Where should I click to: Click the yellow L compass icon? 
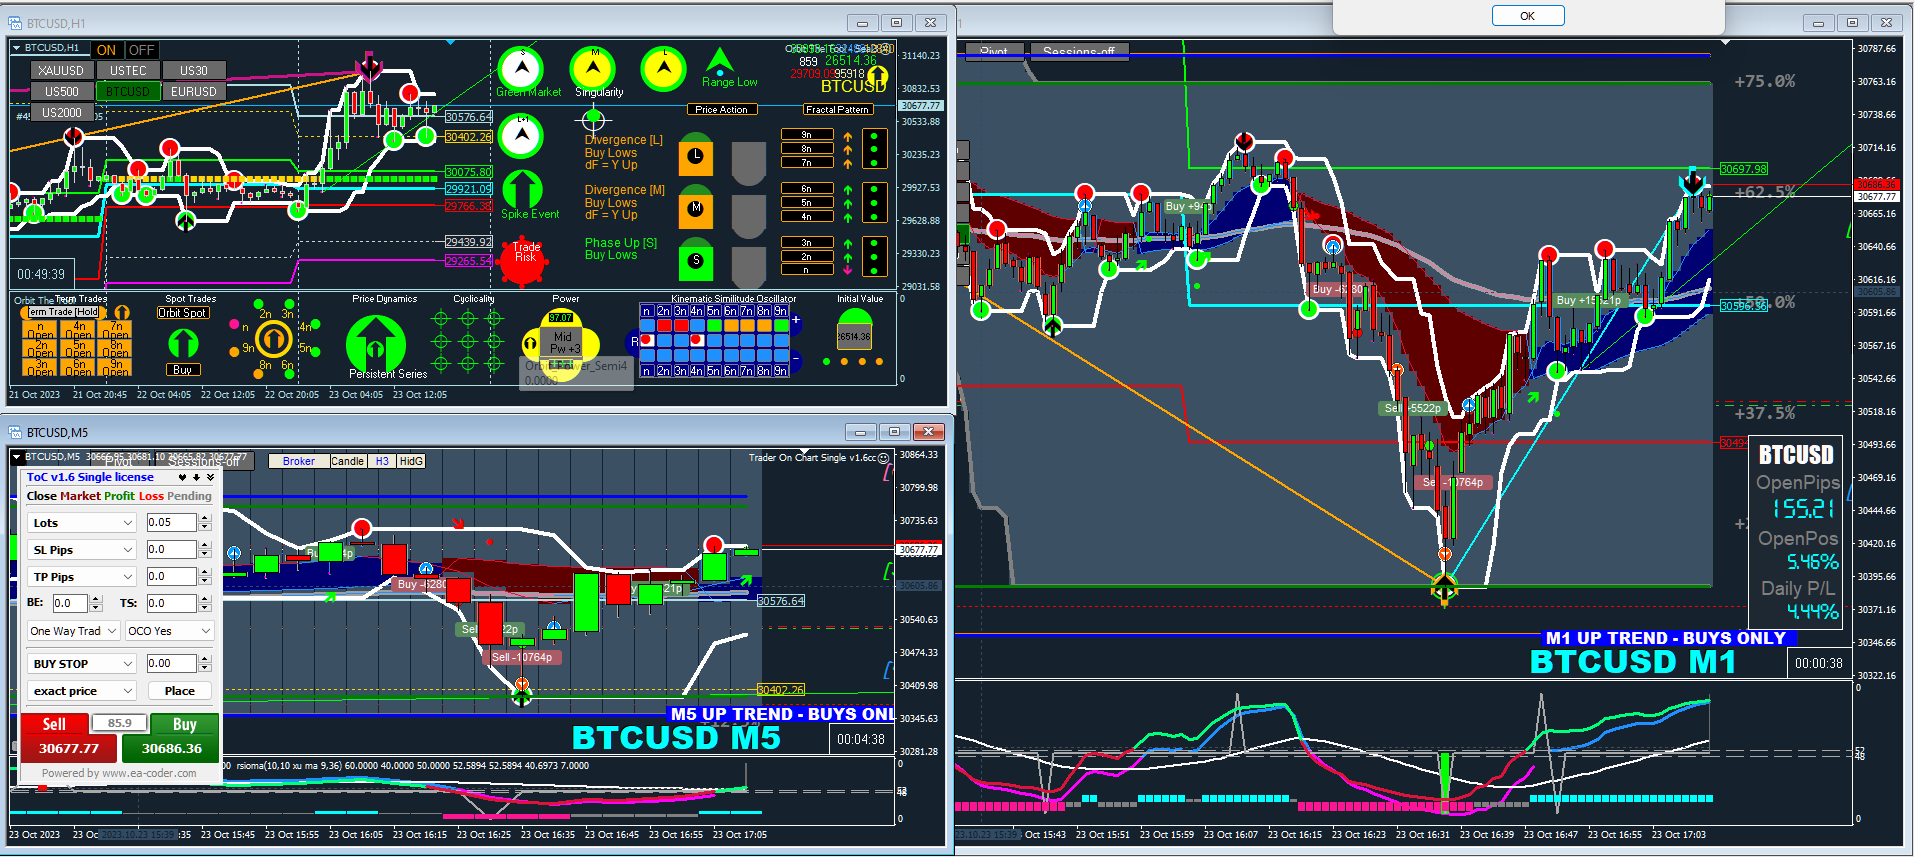663,69
